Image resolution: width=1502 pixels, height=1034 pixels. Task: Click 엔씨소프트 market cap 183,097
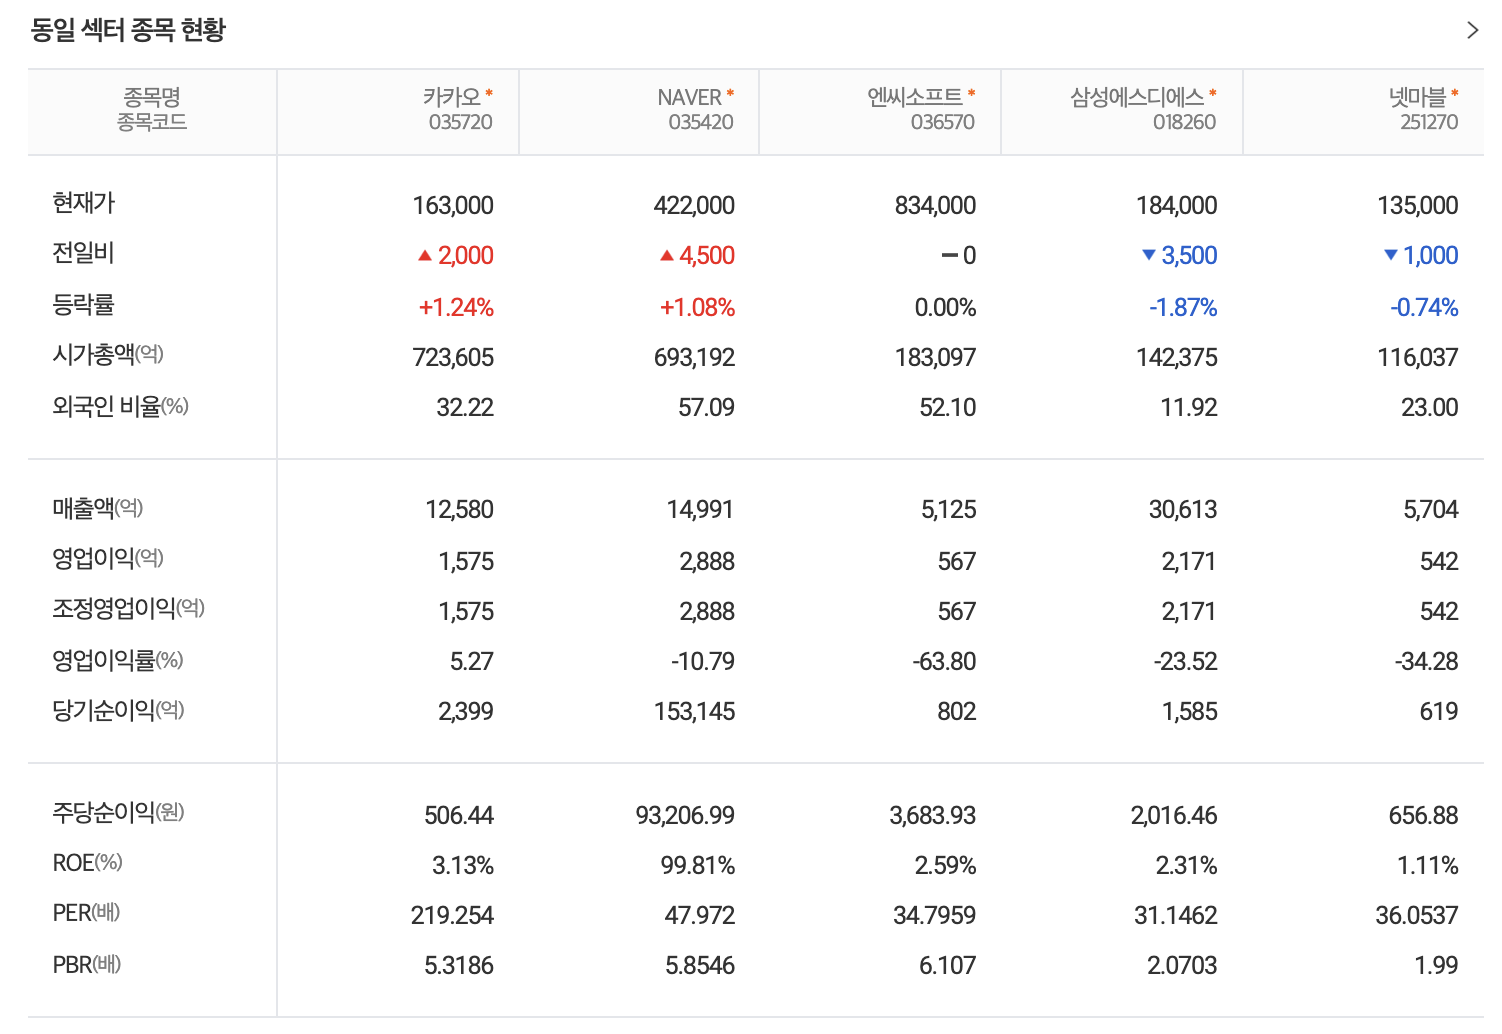[935, 357]
